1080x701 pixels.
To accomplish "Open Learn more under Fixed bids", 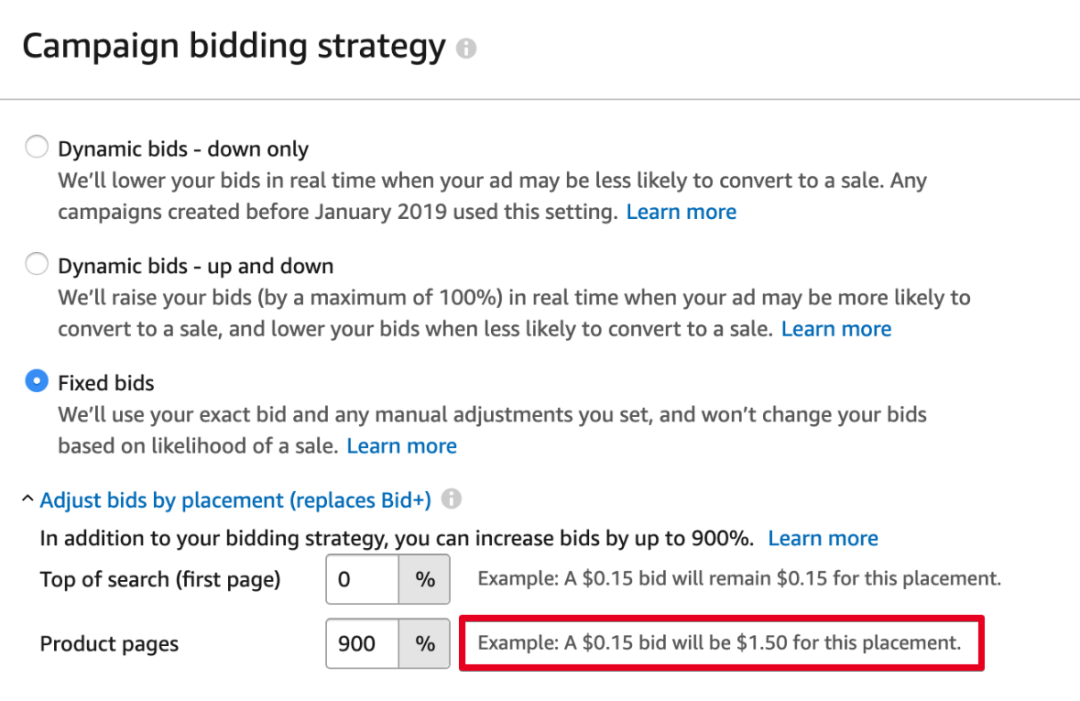I will point(402,446).
